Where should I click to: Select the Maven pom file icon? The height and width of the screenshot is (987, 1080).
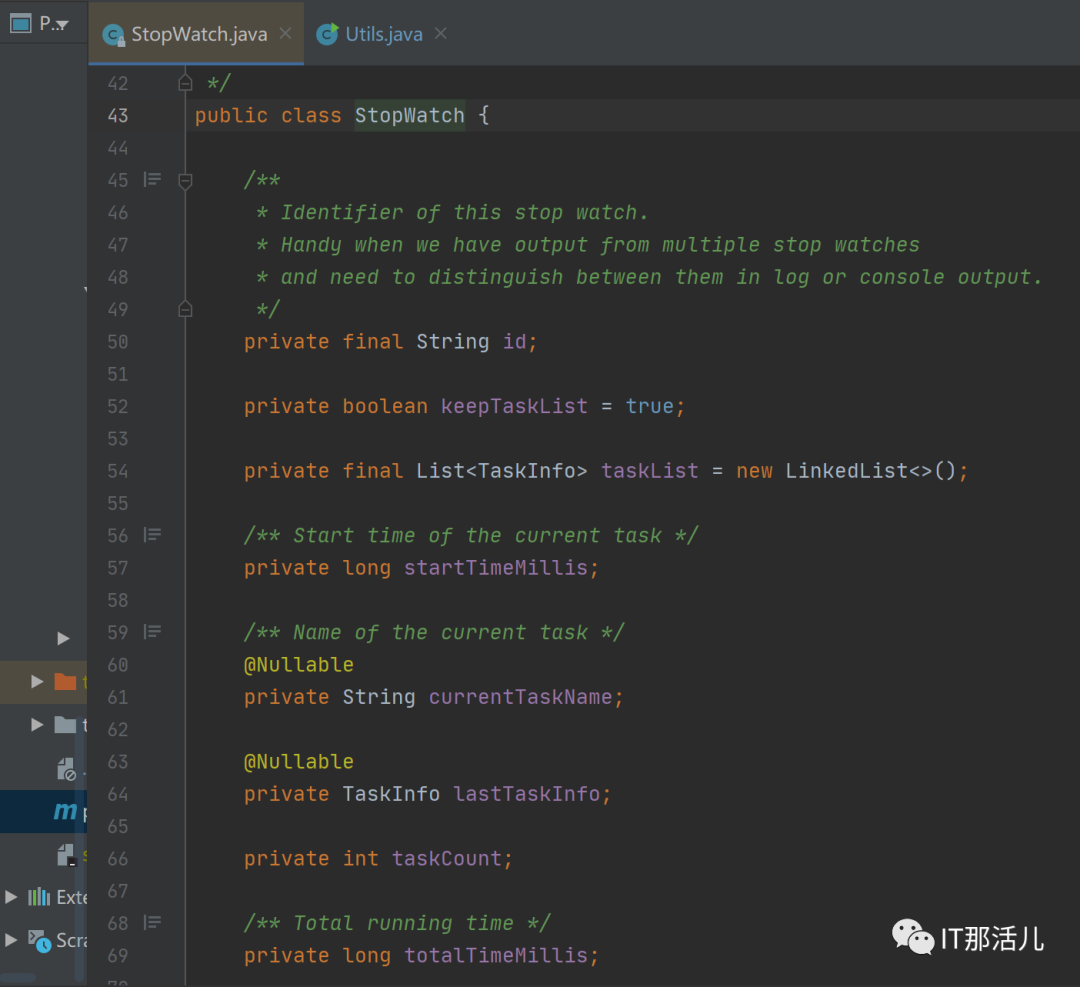(x=65, y=811)
